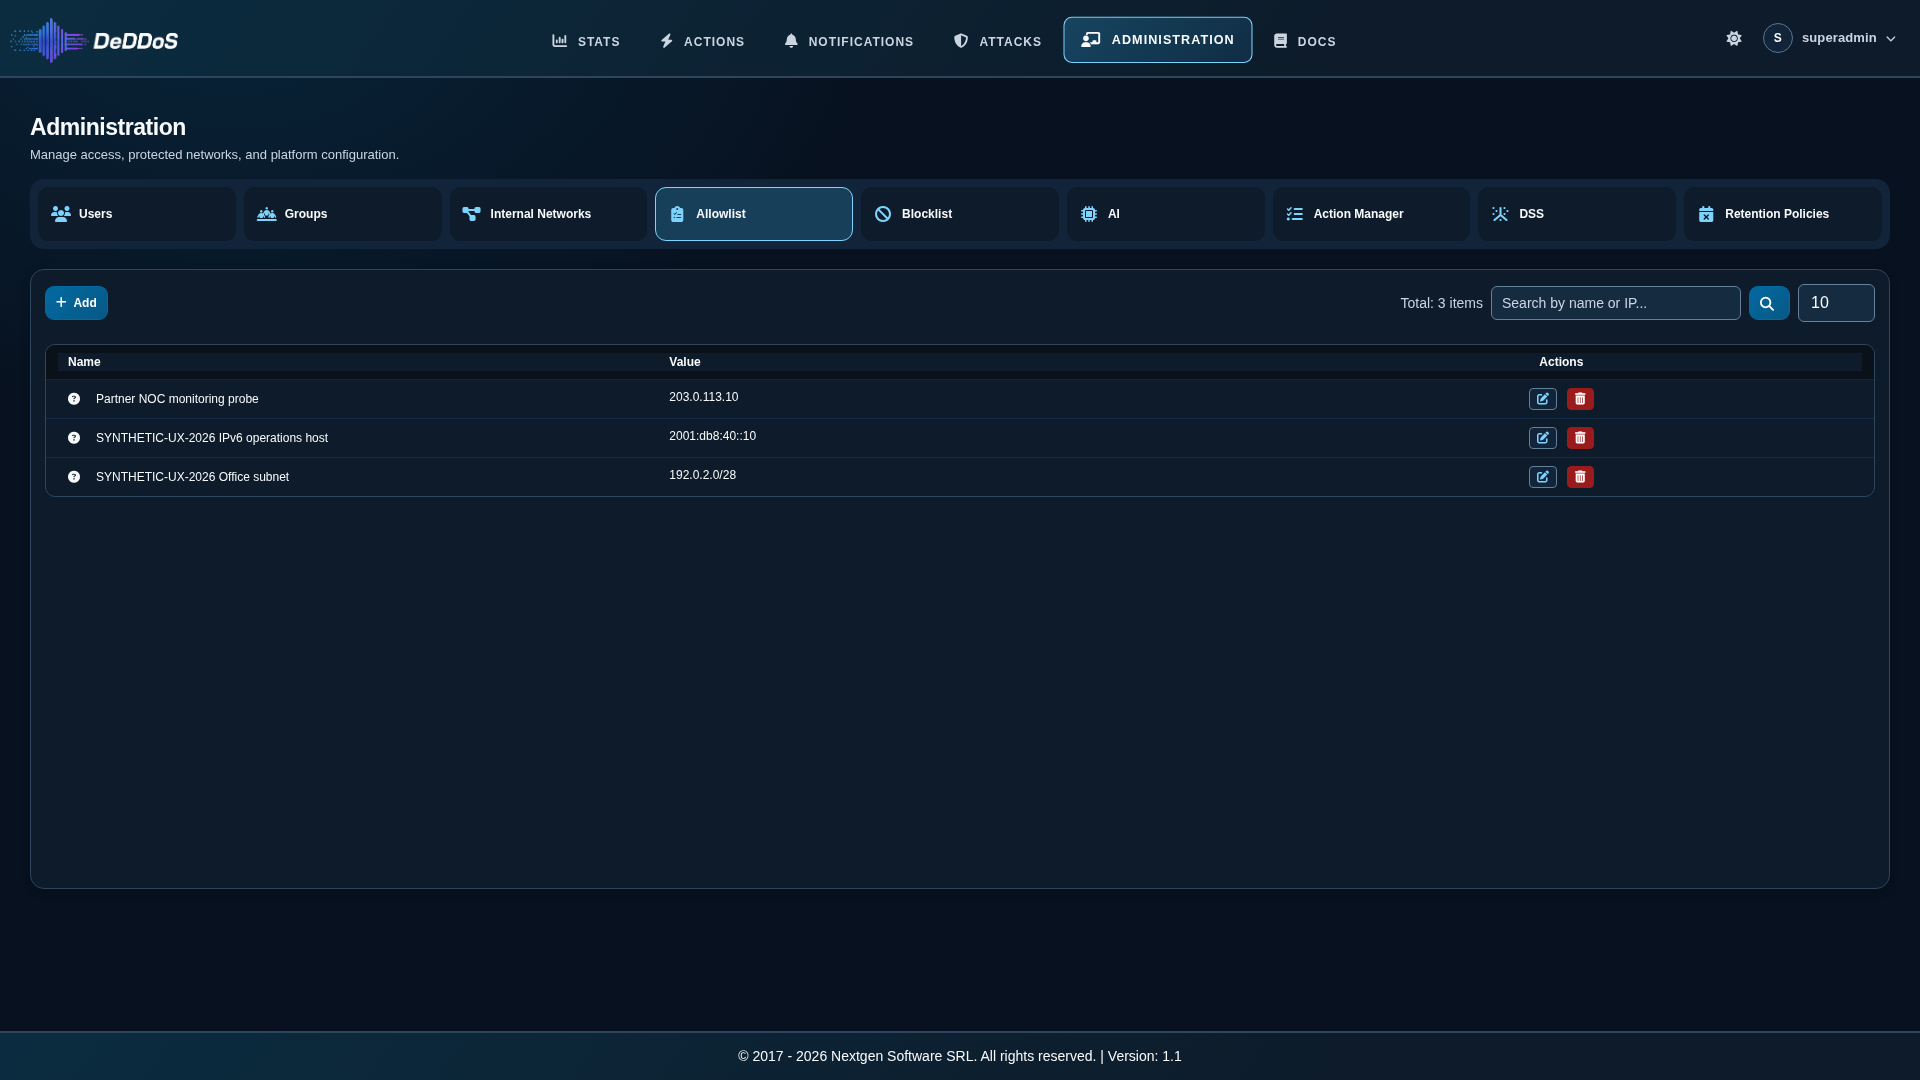Select the value 2001:db8:40::10
The height and width of the screenshot is (1080, 1920).
(713, 436)
